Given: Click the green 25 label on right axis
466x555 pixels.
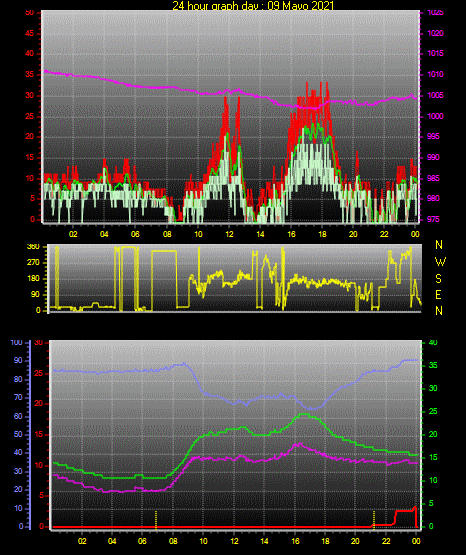Looking at the screenshot, I should point(433,411).
